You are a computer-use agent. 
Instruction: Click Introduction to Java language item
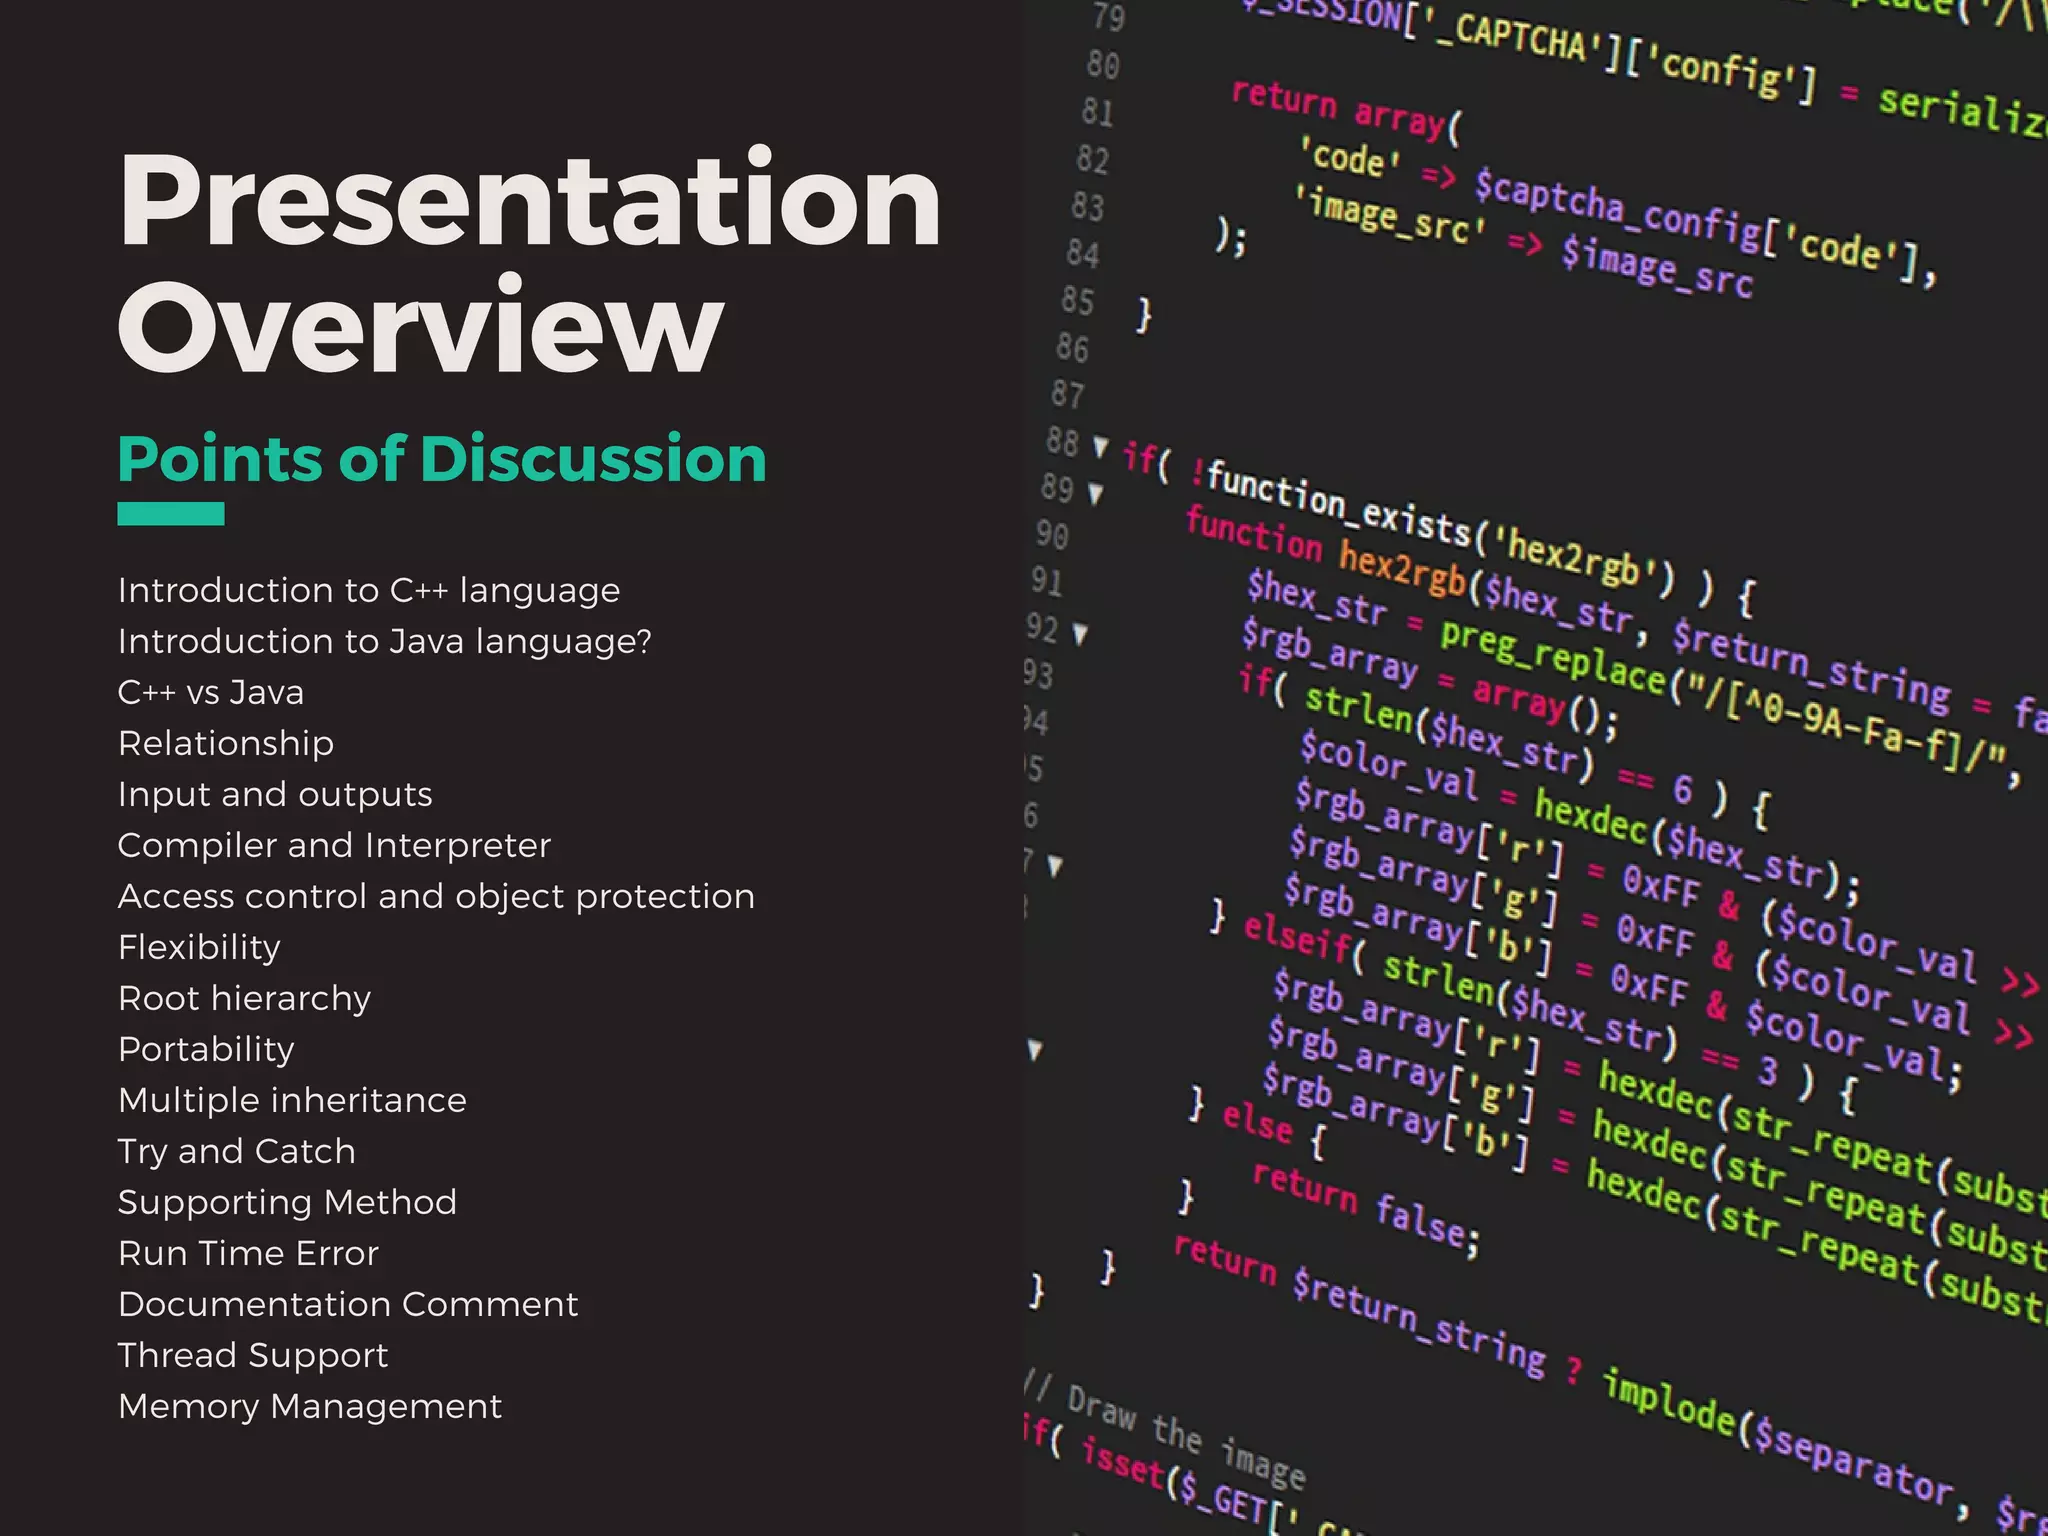point(384,641)
